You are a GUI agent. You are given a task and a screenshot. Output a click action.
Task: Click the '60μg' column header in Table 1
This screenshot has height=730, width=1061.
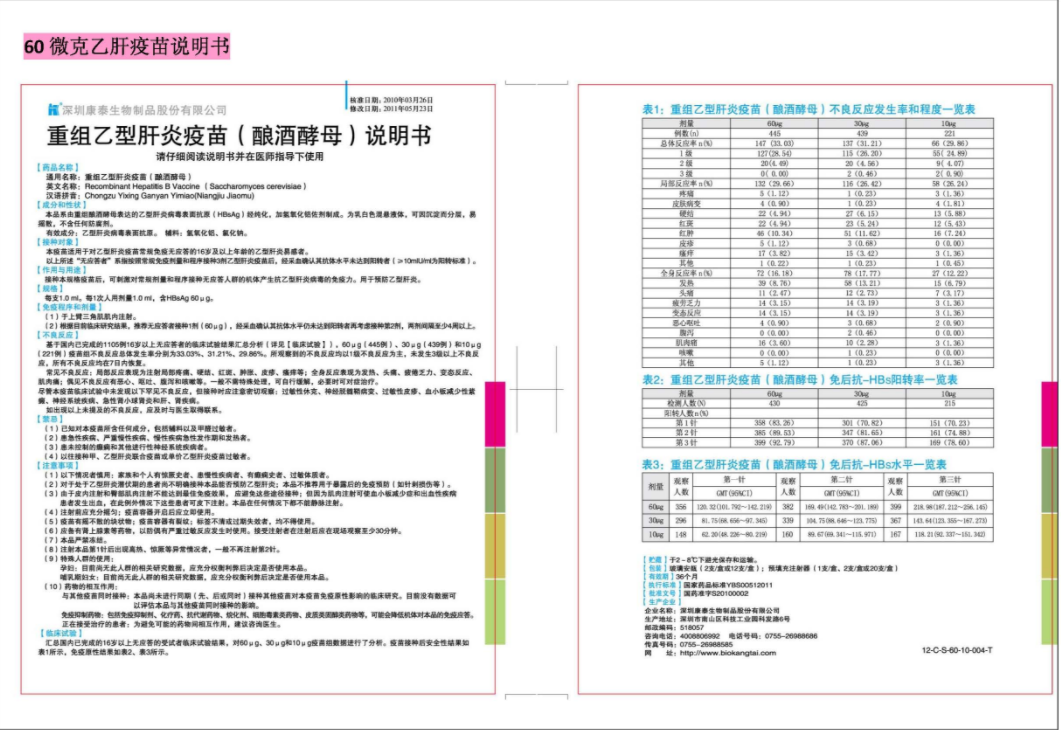(775, 124)
